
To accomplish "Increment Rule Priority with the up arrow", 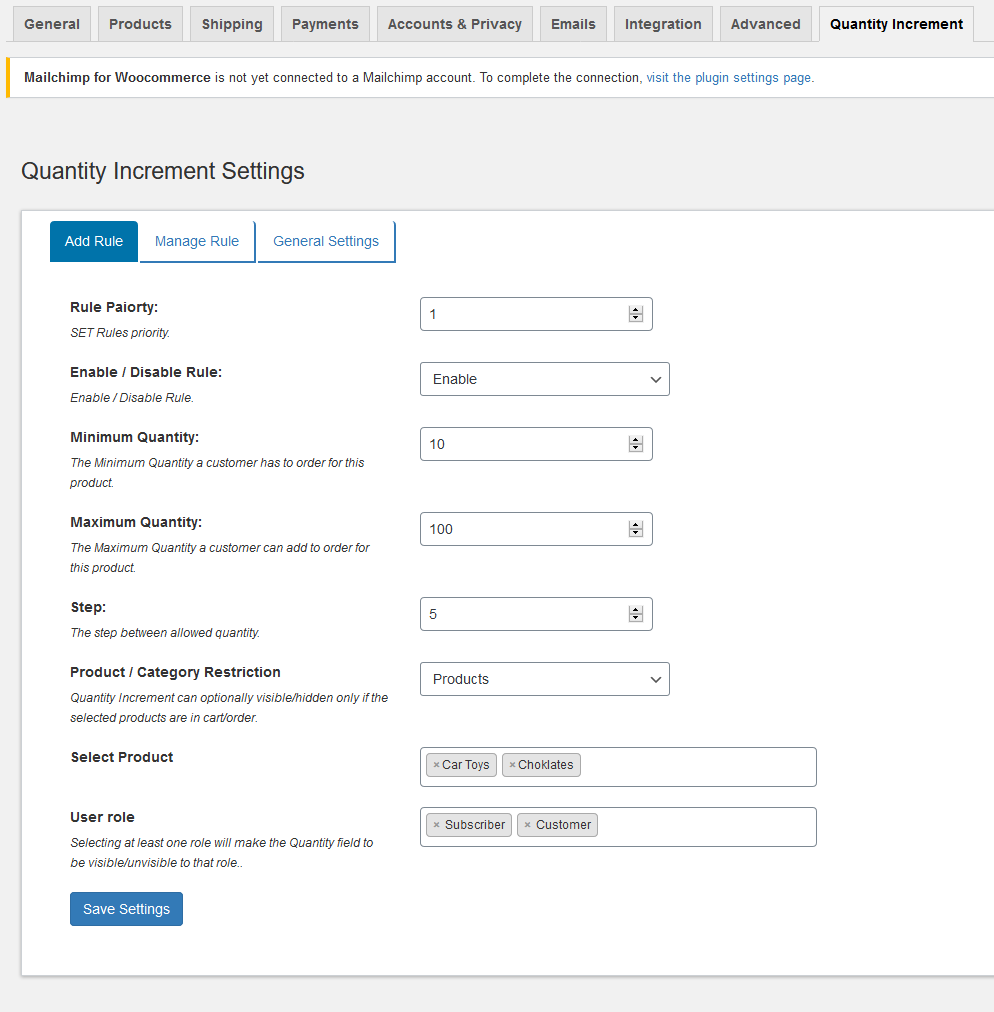I will [x=635, y=309].
